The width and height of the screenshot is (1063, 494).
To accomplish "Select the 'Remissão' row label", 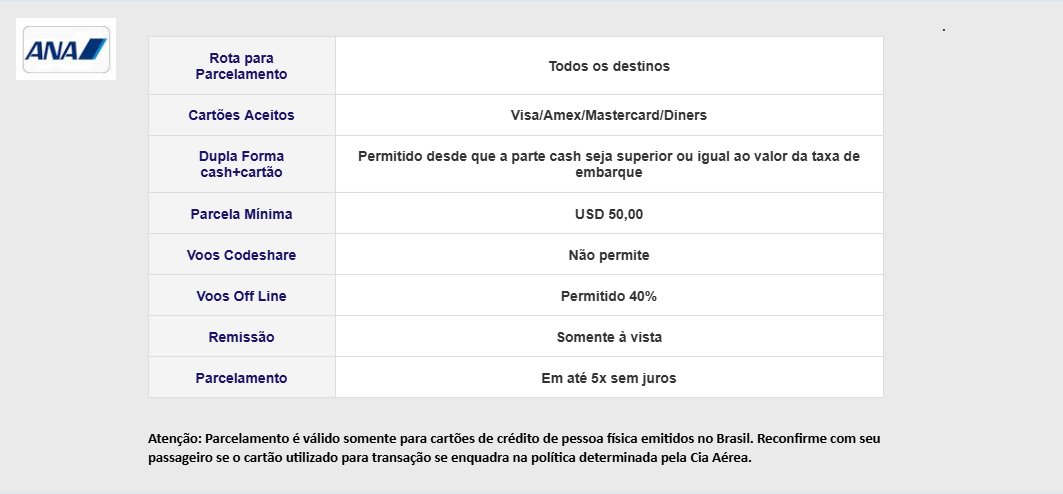I will pyautogui.click(x=241, y=337).
